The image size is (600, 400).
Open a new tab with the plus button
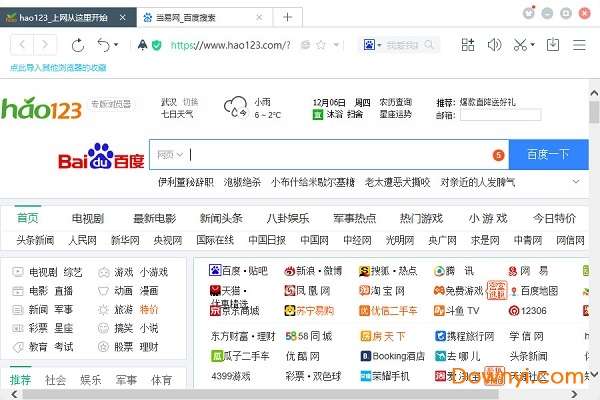click(x=287, y=17)
